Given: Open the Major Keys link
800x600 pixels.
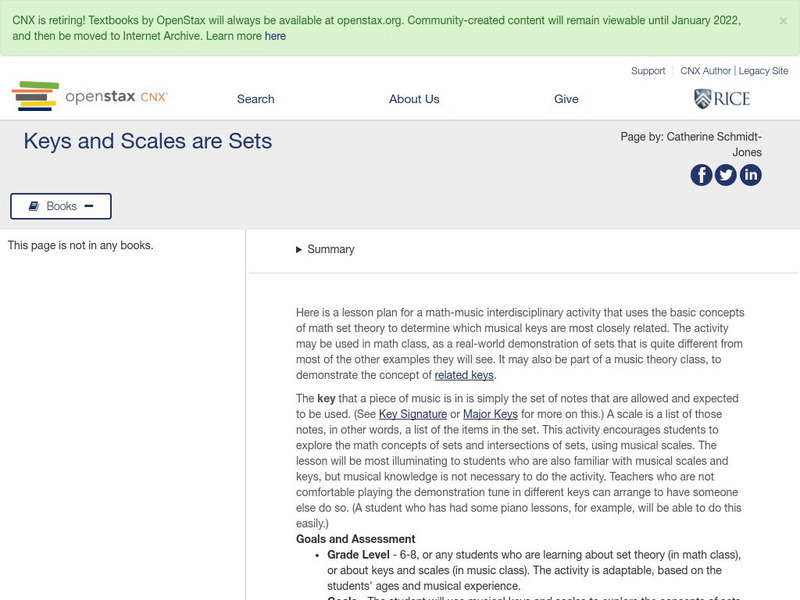Looking at the screenshot, I should (x=490, y=414).
